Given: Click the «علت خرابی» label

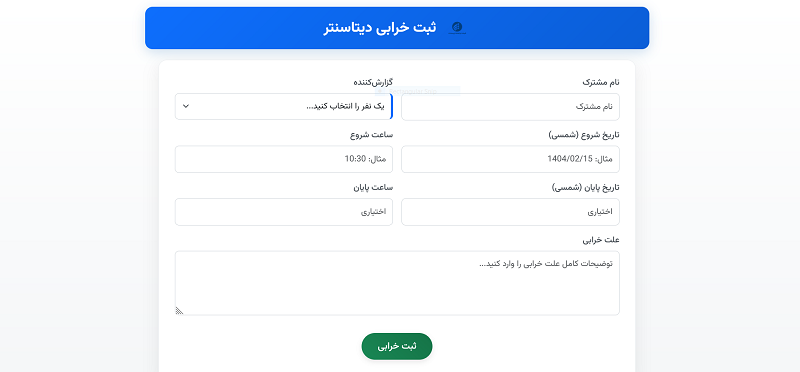Looking at the screenshot, I should click(601, 240).
